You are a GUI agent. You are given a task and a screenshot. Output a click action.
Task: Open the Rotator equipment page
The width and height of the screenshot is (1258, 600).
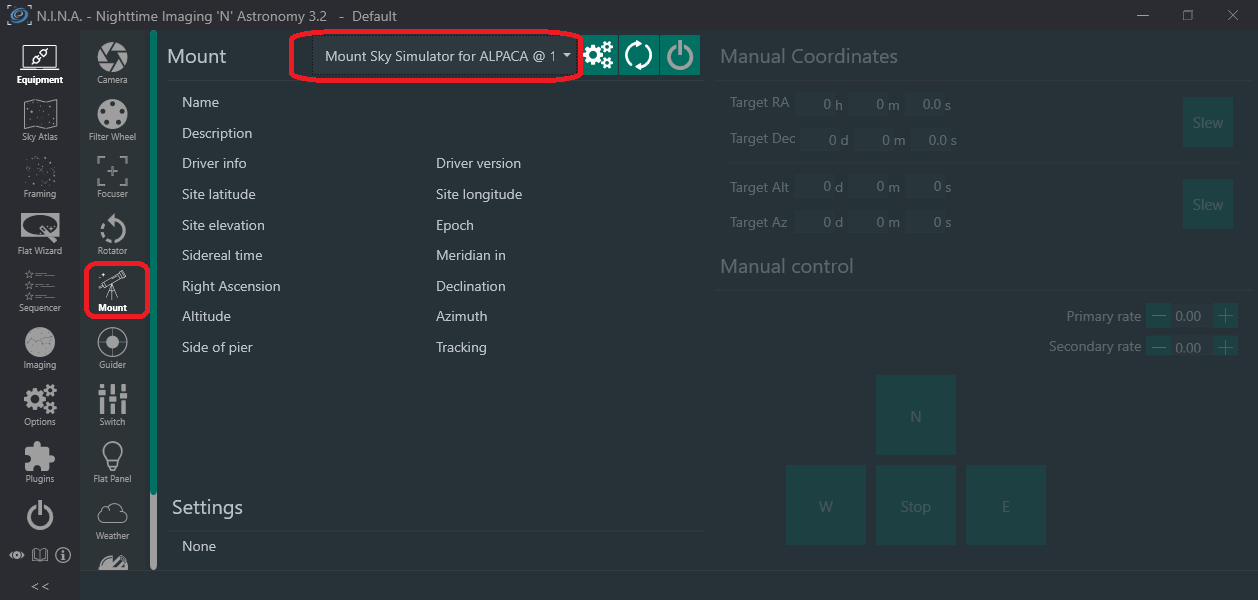tap(112, 235)
